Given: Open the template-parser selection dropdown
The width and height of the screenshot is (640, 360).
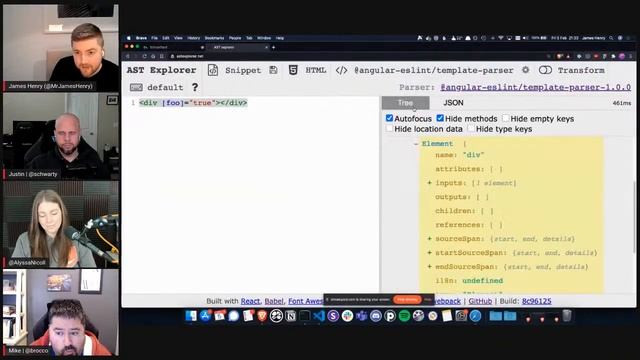Looking at the screenshot, I should point(433,70).
